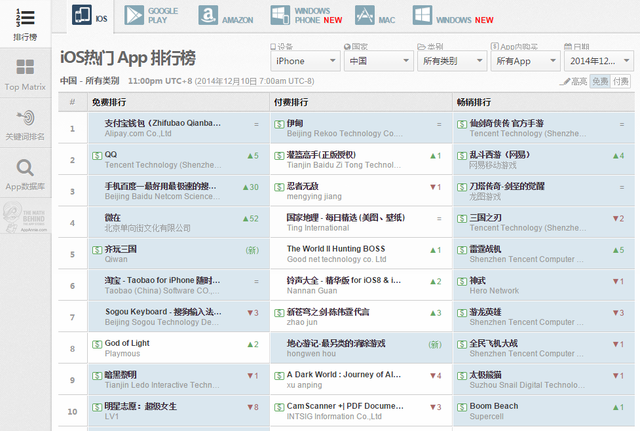Image resolution: width=640 pixels, height=431 pixels.
Task: Expand the 所有类别 category dropdown
Action: coord(452,61)
